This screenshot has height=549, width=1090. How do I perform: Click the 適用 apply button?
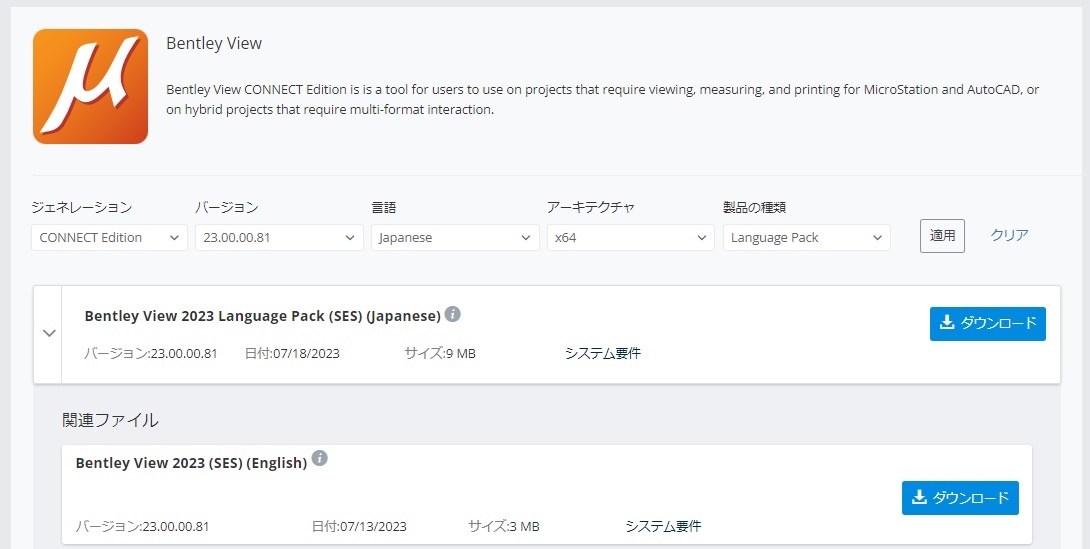click(942, 236)
